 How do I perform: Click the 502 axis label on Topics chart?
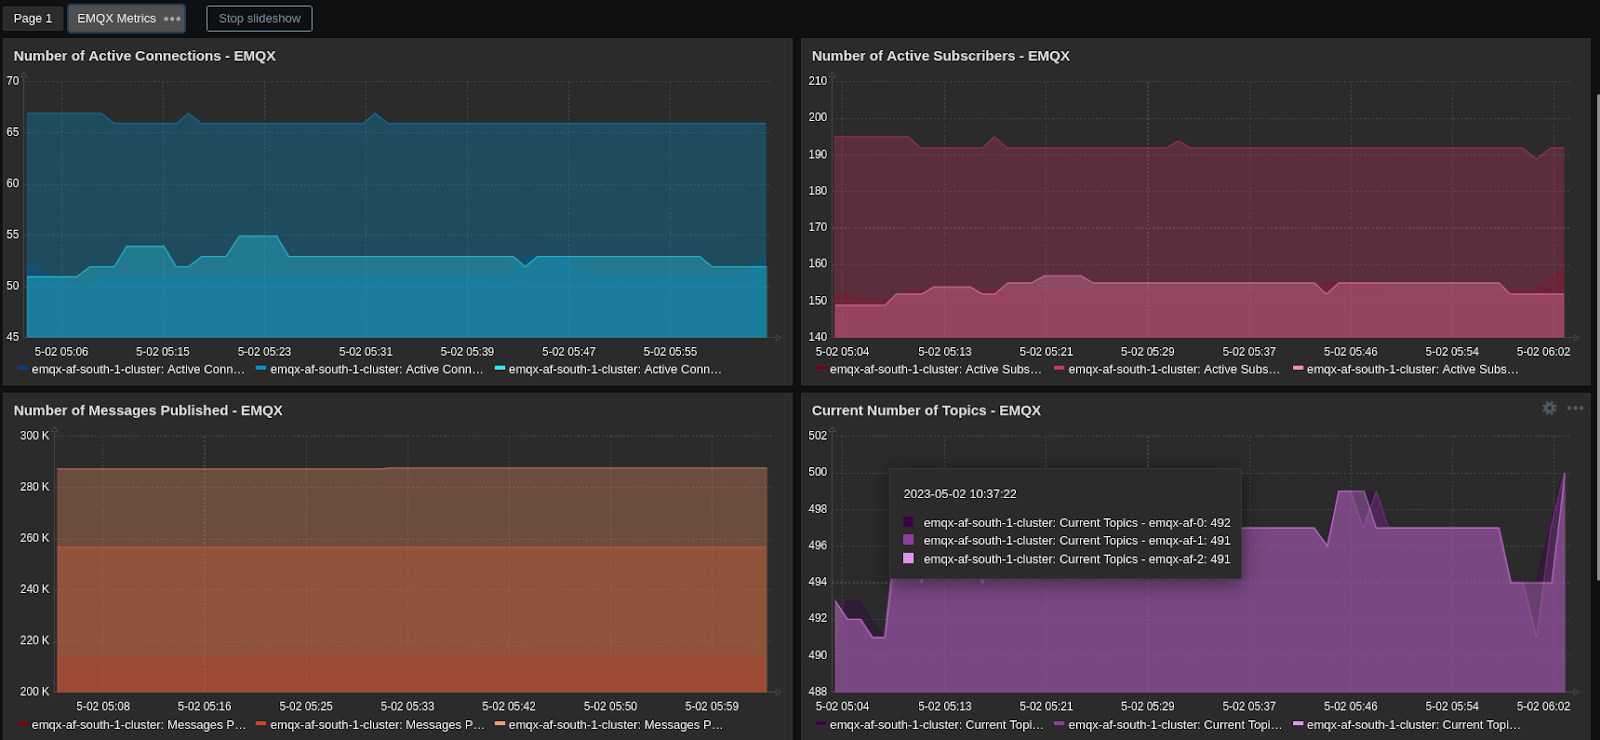click(x=817, y=436)
